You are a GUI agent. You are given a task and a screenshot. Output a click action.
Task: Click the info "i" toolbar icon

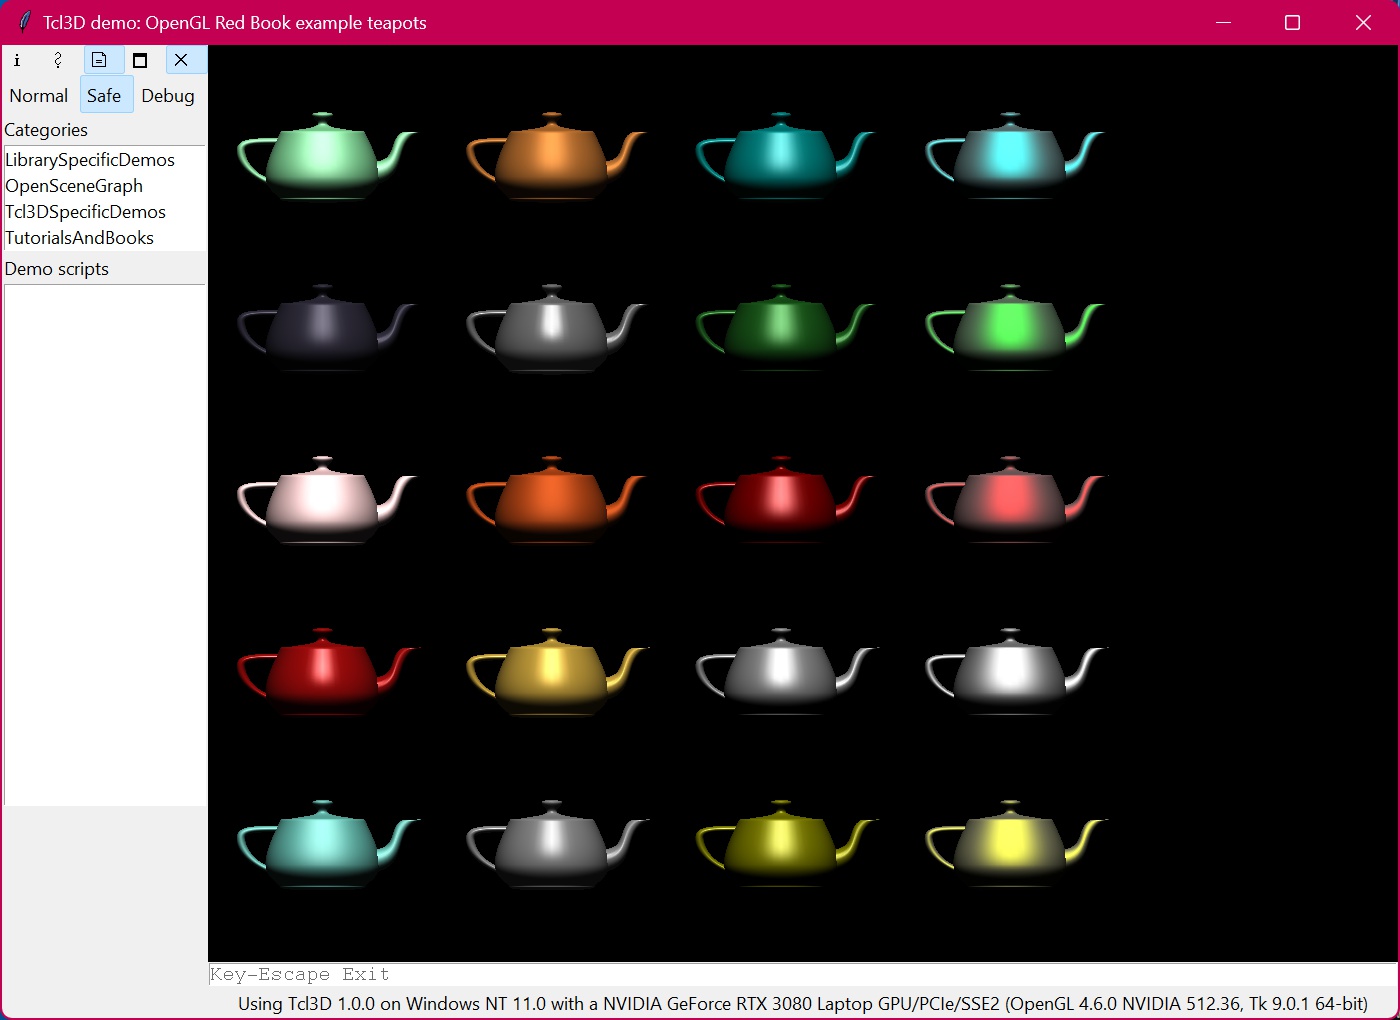17,60
